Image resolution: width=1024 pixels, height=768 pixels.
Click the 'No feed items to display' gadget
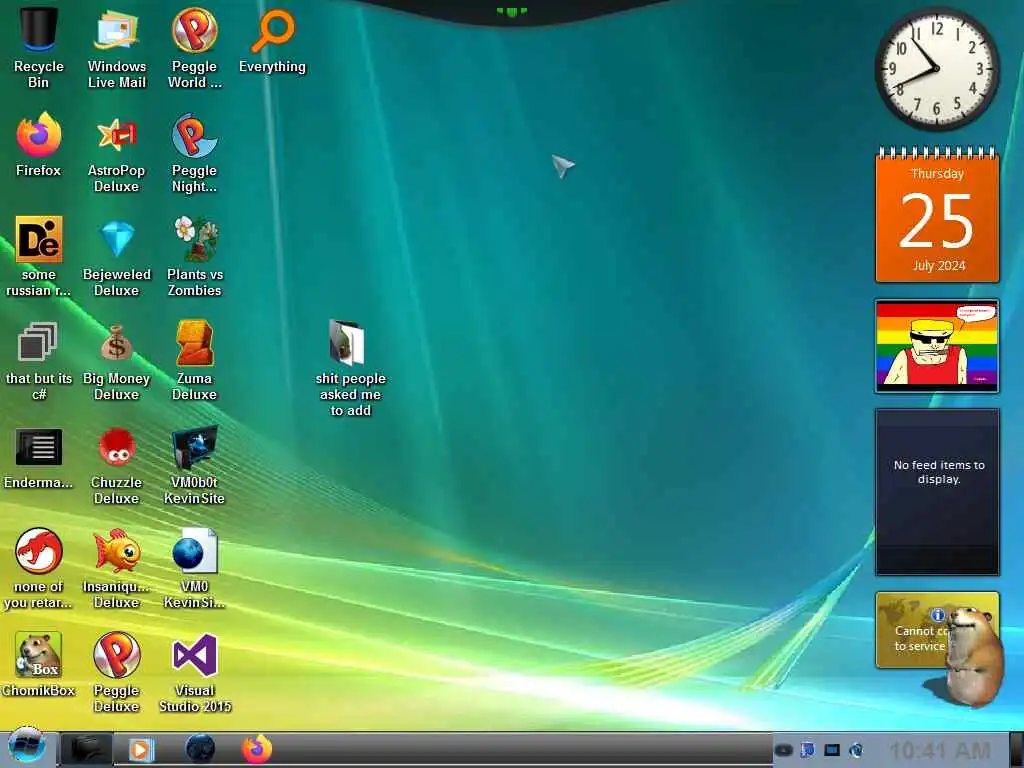click(937, 492)
